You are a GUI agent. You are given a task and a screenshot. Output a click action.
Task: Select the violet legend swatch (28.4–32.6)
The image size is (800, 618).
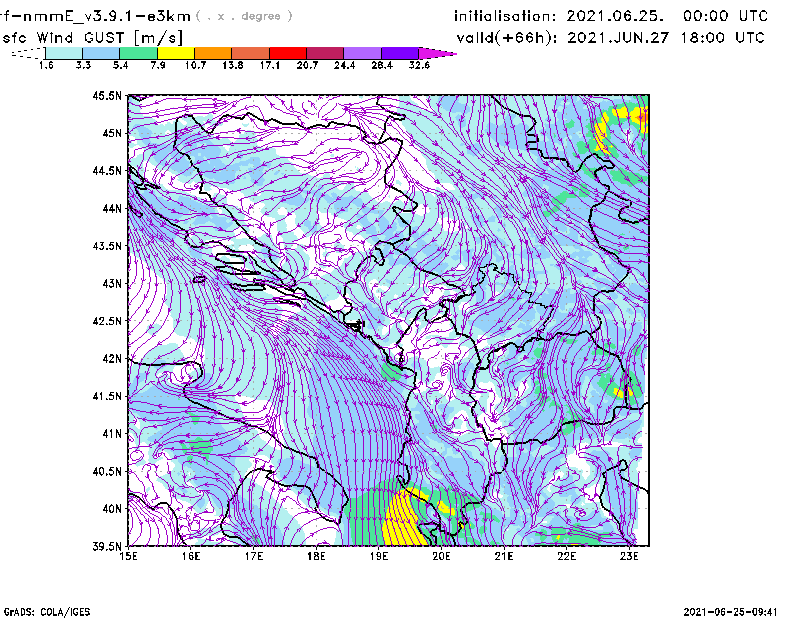pyautogui.click(x=400, y=53)
